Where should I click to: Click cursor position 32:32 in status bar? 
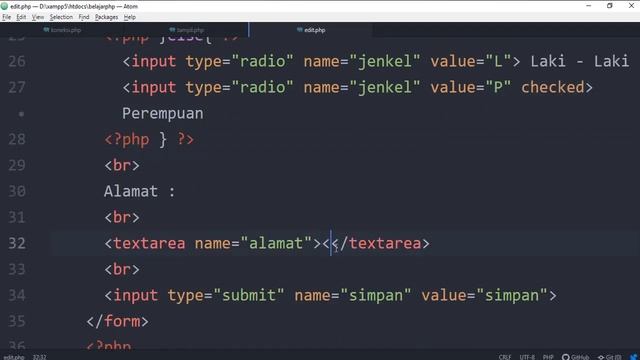pyautogui.click(x=40, y=357)
